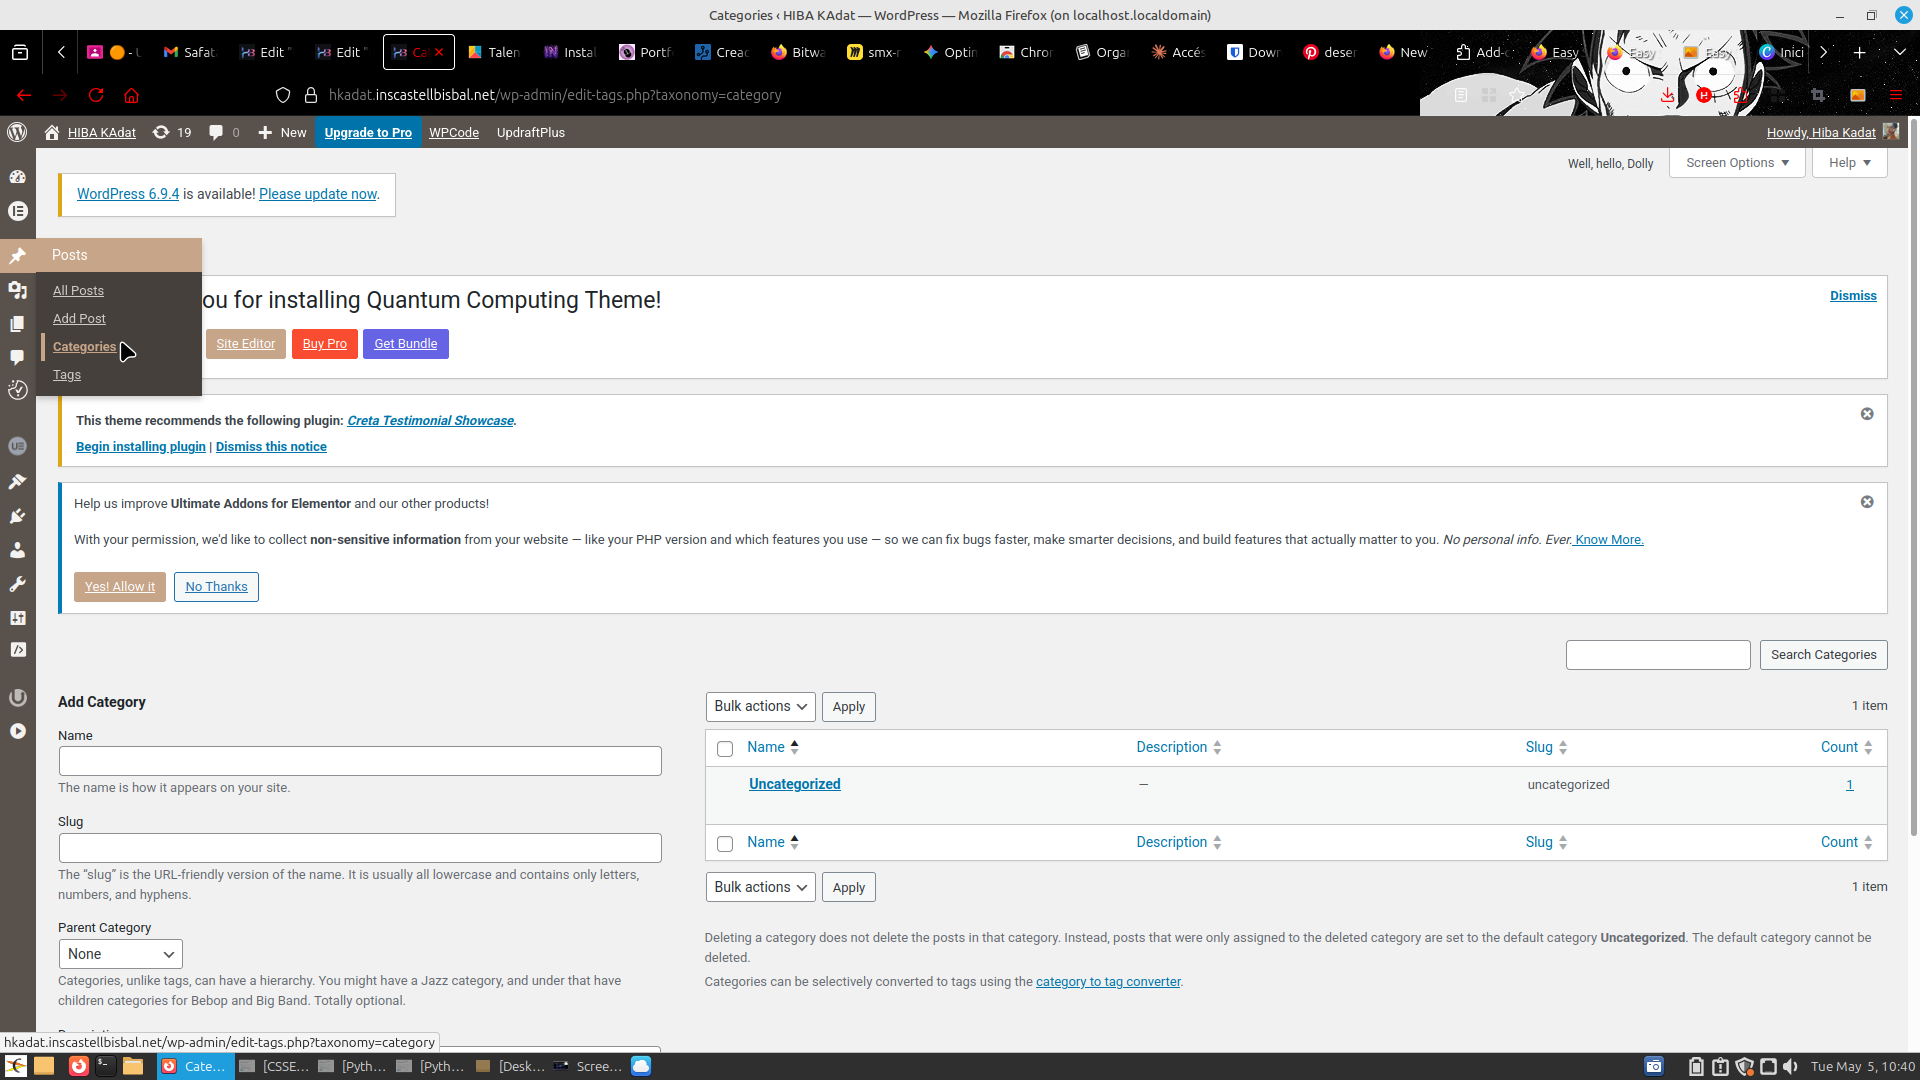The height and width of the screenshot is (1080, 1920).
Task: Open the top Bulk actions dropdown
Action: (x=760, y=707)
